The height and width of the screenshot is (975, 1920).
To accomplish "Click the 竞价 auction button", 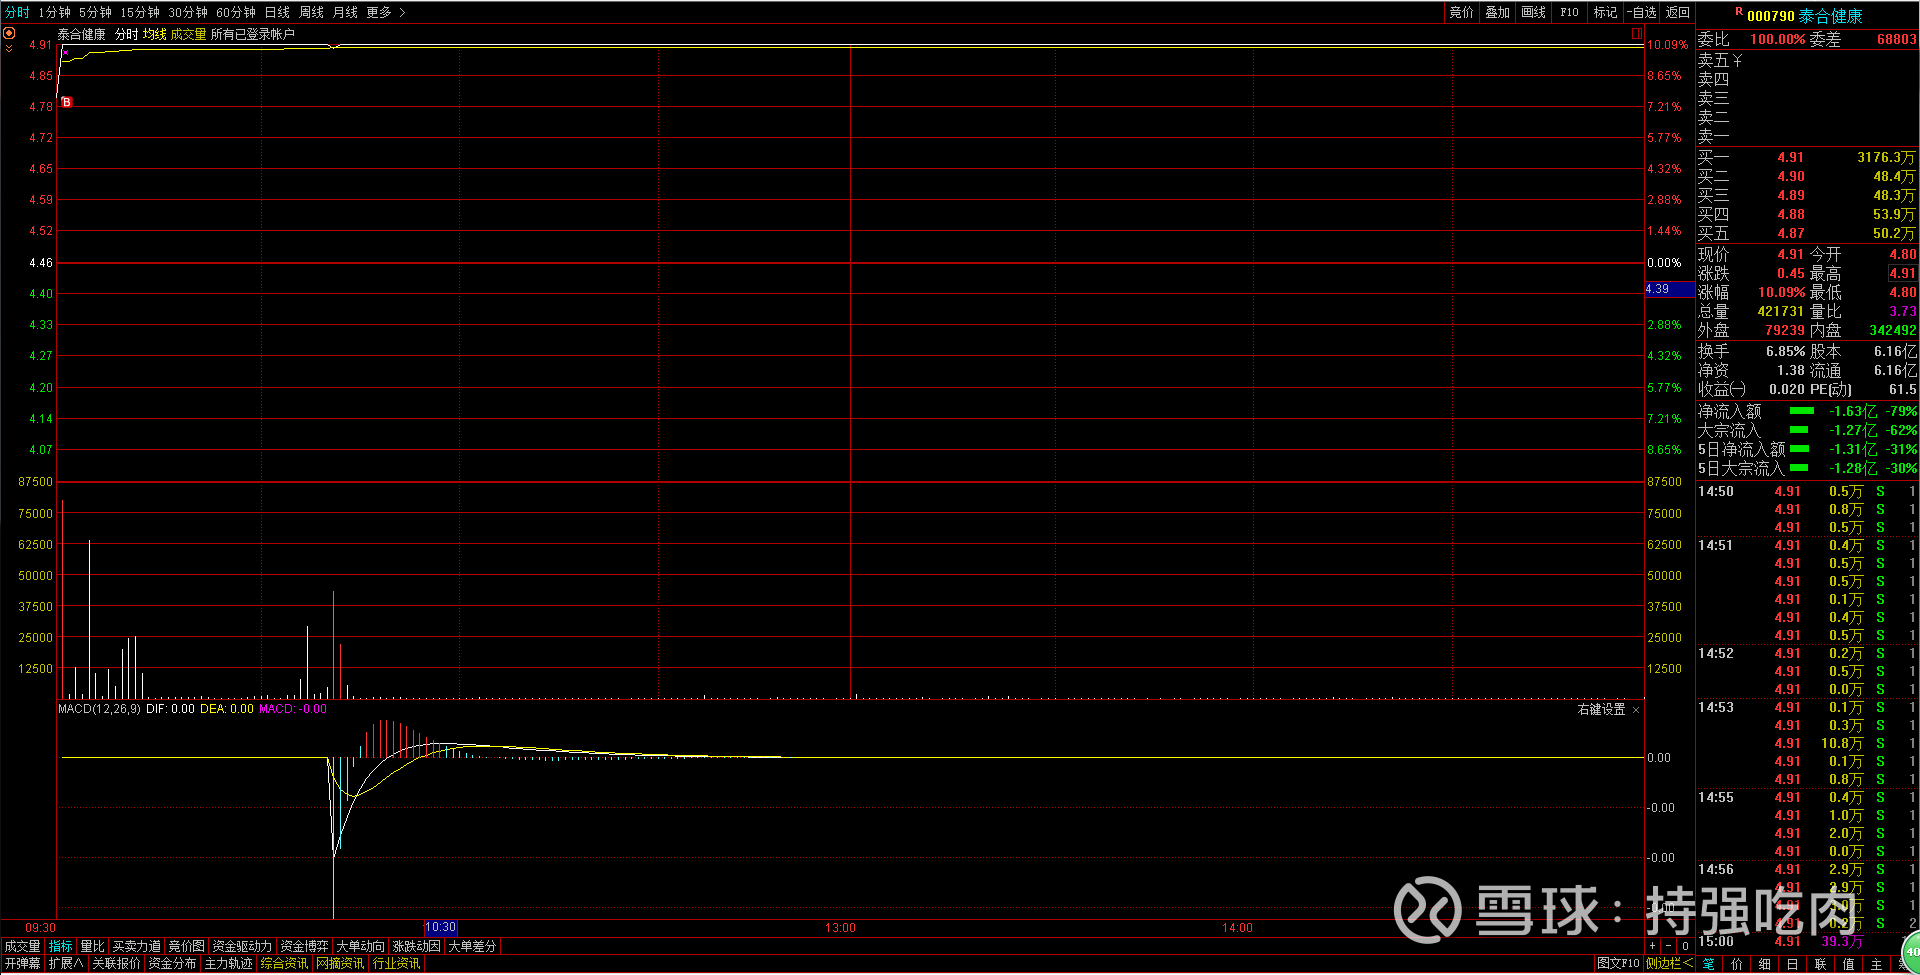I will click(1461, 12).
